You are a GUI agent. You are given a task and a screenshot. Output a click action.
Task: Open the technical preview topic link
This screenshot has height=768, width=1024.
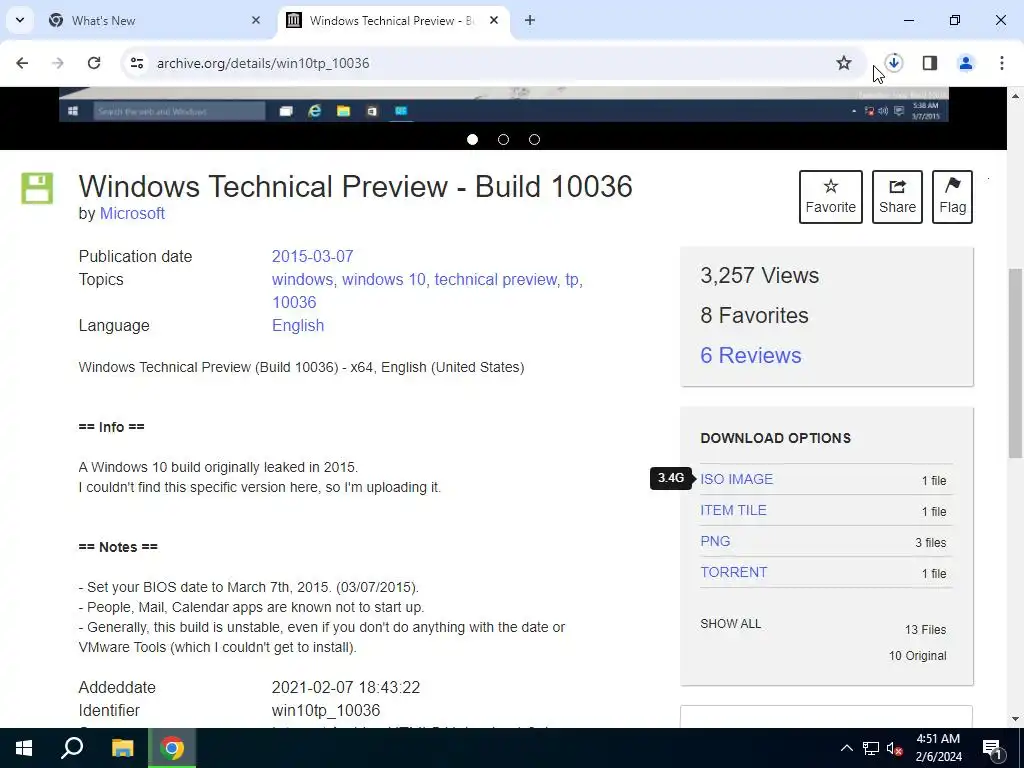496,280
